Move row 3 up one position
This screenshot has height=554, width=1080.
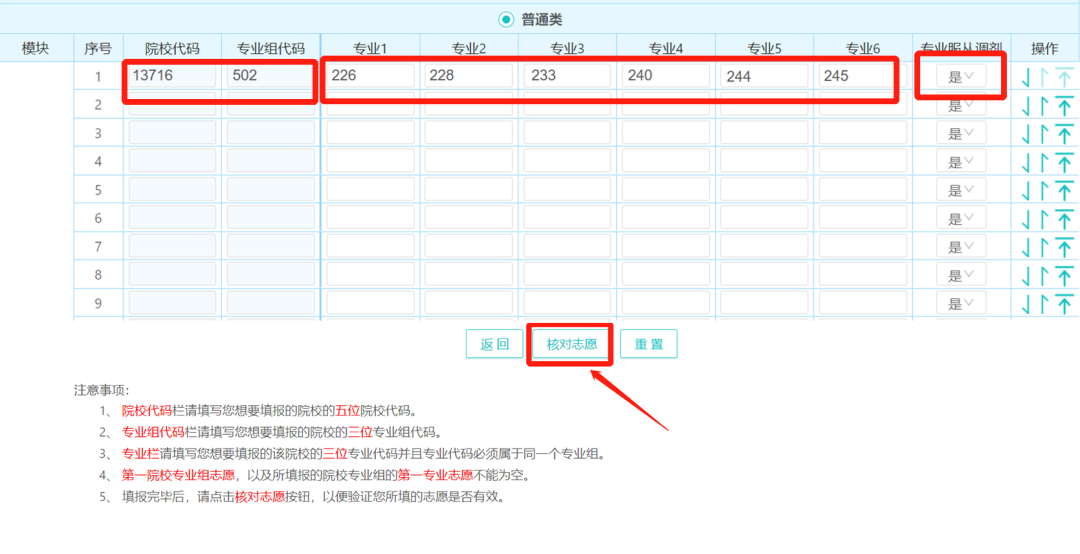(x=1044, y=134)
